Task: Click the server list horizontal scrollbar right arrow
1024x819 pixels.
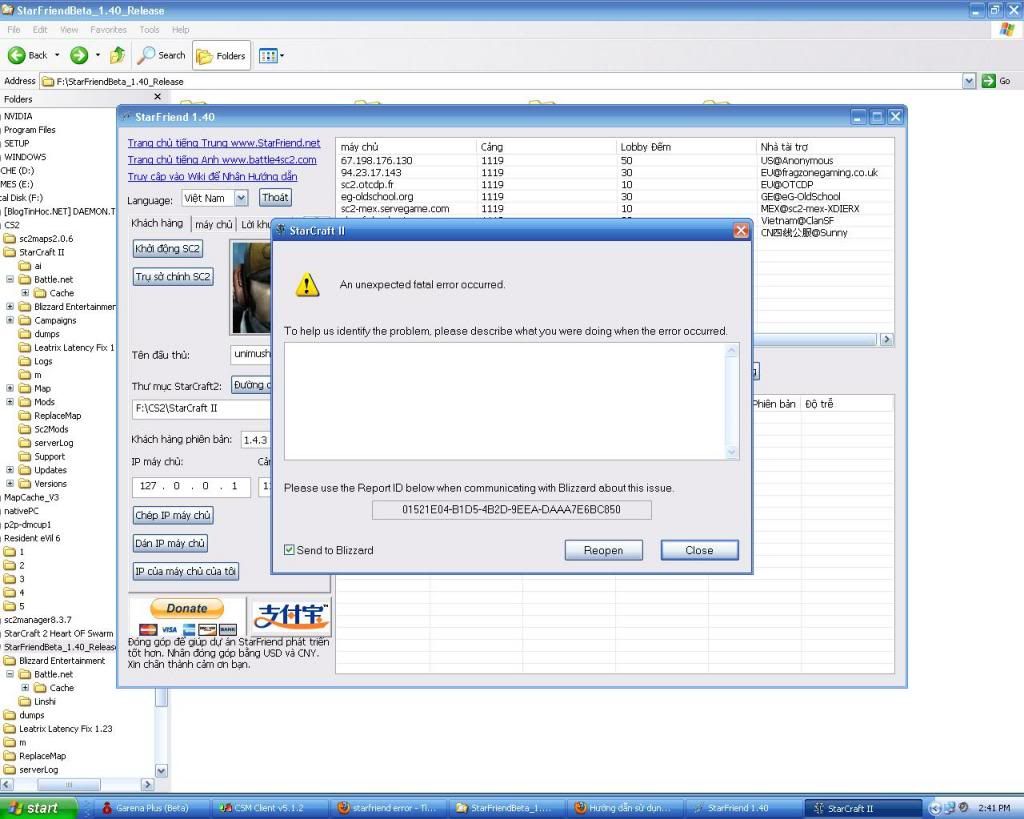Action: click(x=886, y=340)
